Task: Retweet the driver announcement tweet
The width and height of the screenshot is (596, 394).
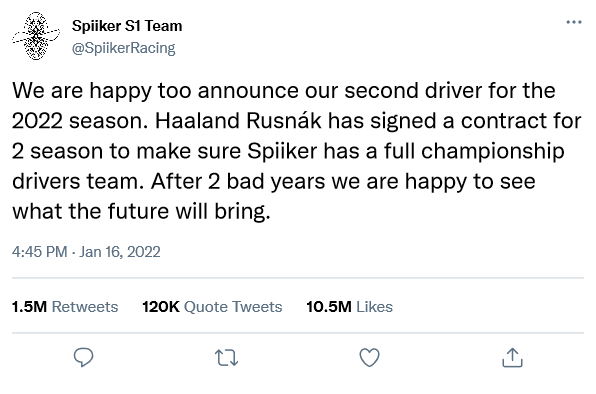Action: click(227, 358)
